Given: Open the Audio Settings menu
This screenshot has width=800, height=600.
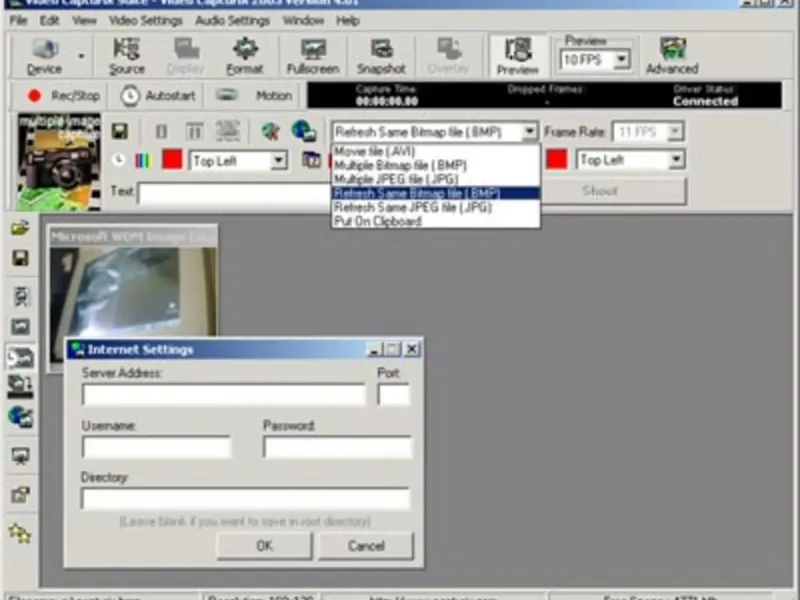Looking at the screenshot, I should click(x=232, y=20).
